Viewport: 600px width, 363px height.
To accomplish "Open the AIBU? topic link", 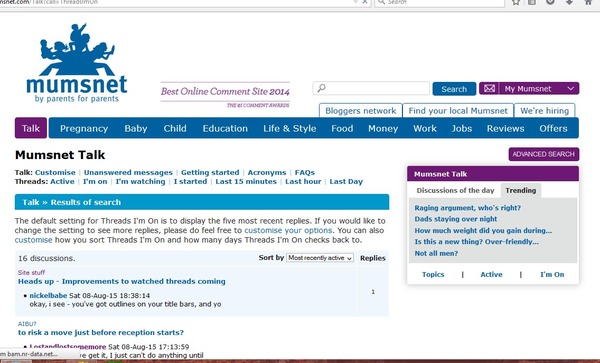I will pos(27,324).
